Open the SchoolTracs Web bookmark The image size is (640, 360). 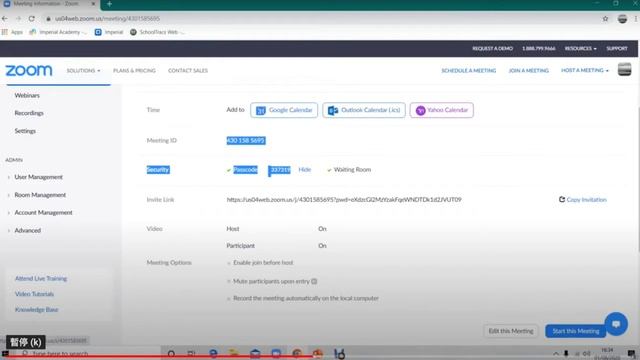[157, 32]
